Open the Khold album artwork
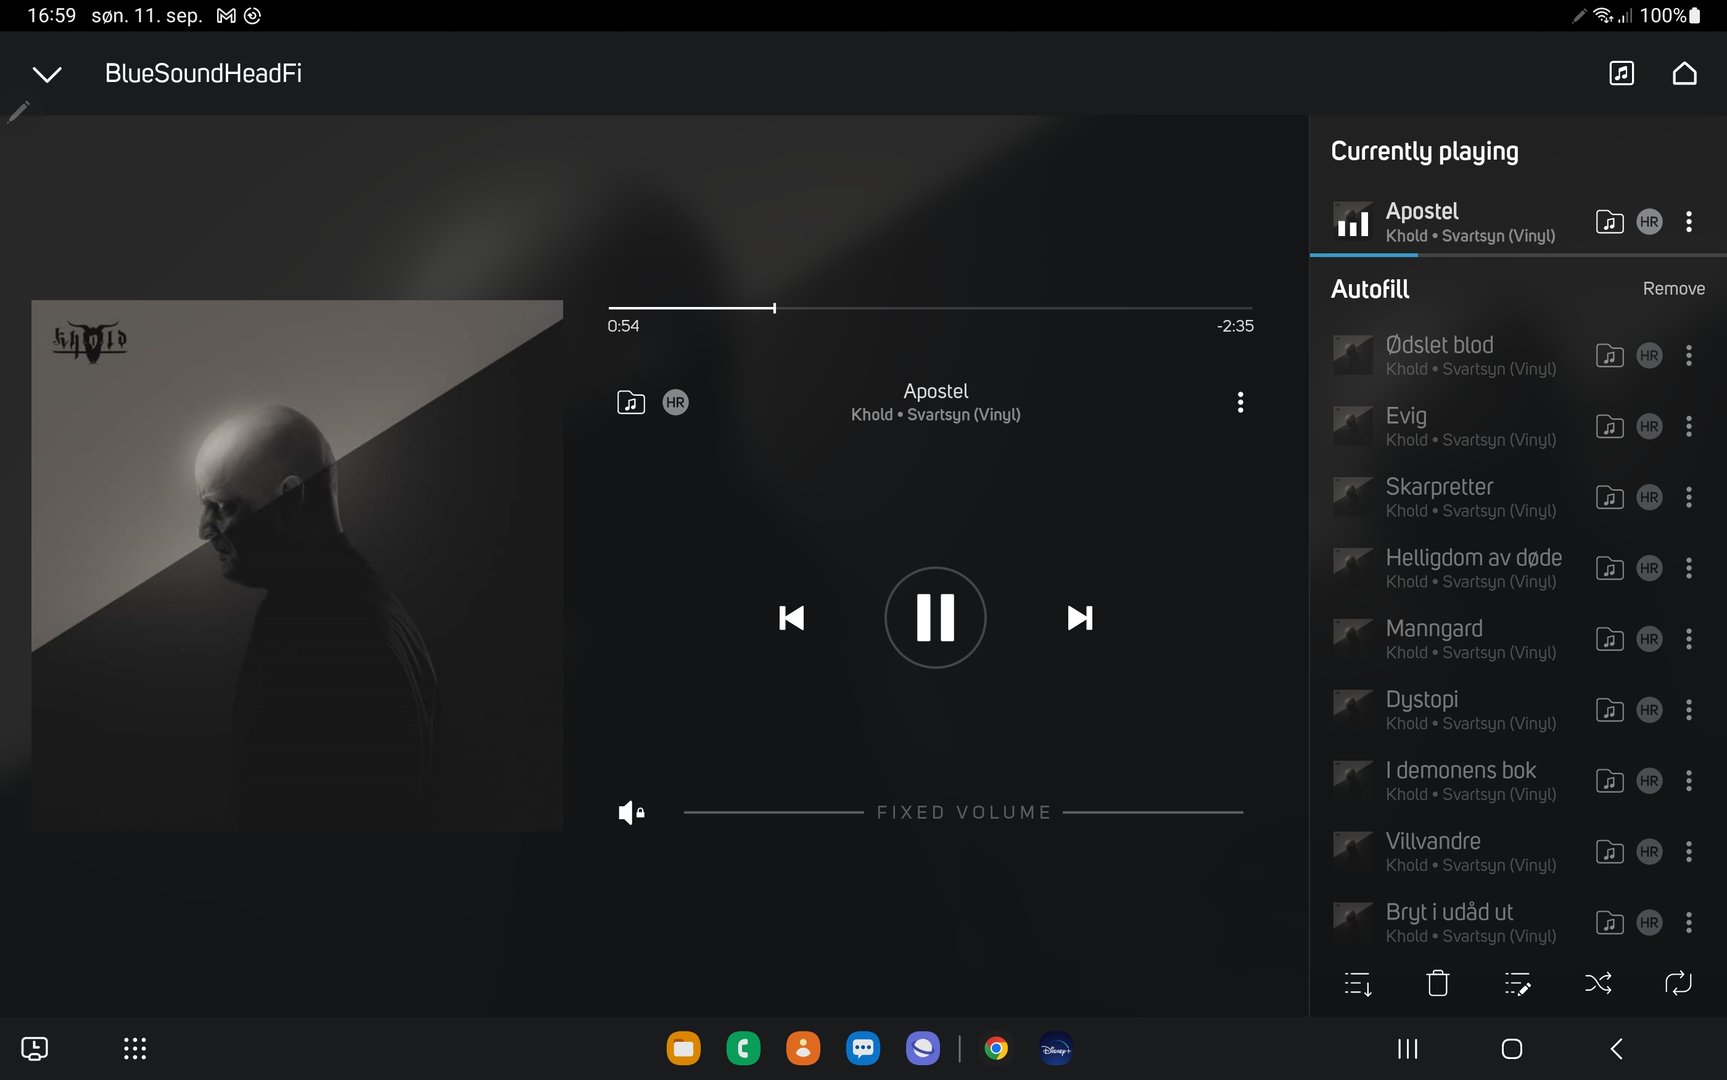 [x=297, y=565]
